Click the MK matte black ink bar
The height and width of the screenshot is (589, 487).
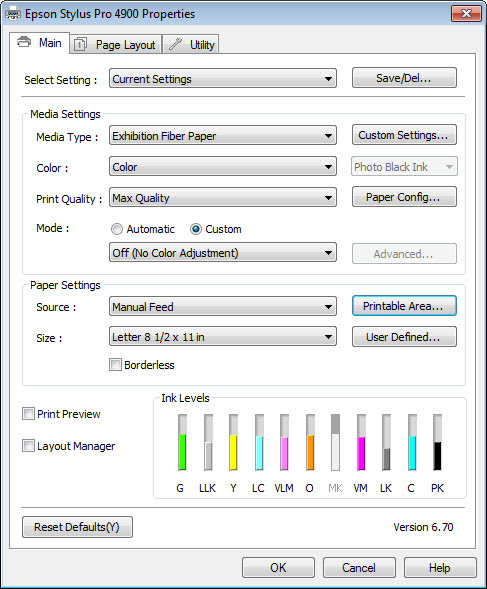(336, 442)
